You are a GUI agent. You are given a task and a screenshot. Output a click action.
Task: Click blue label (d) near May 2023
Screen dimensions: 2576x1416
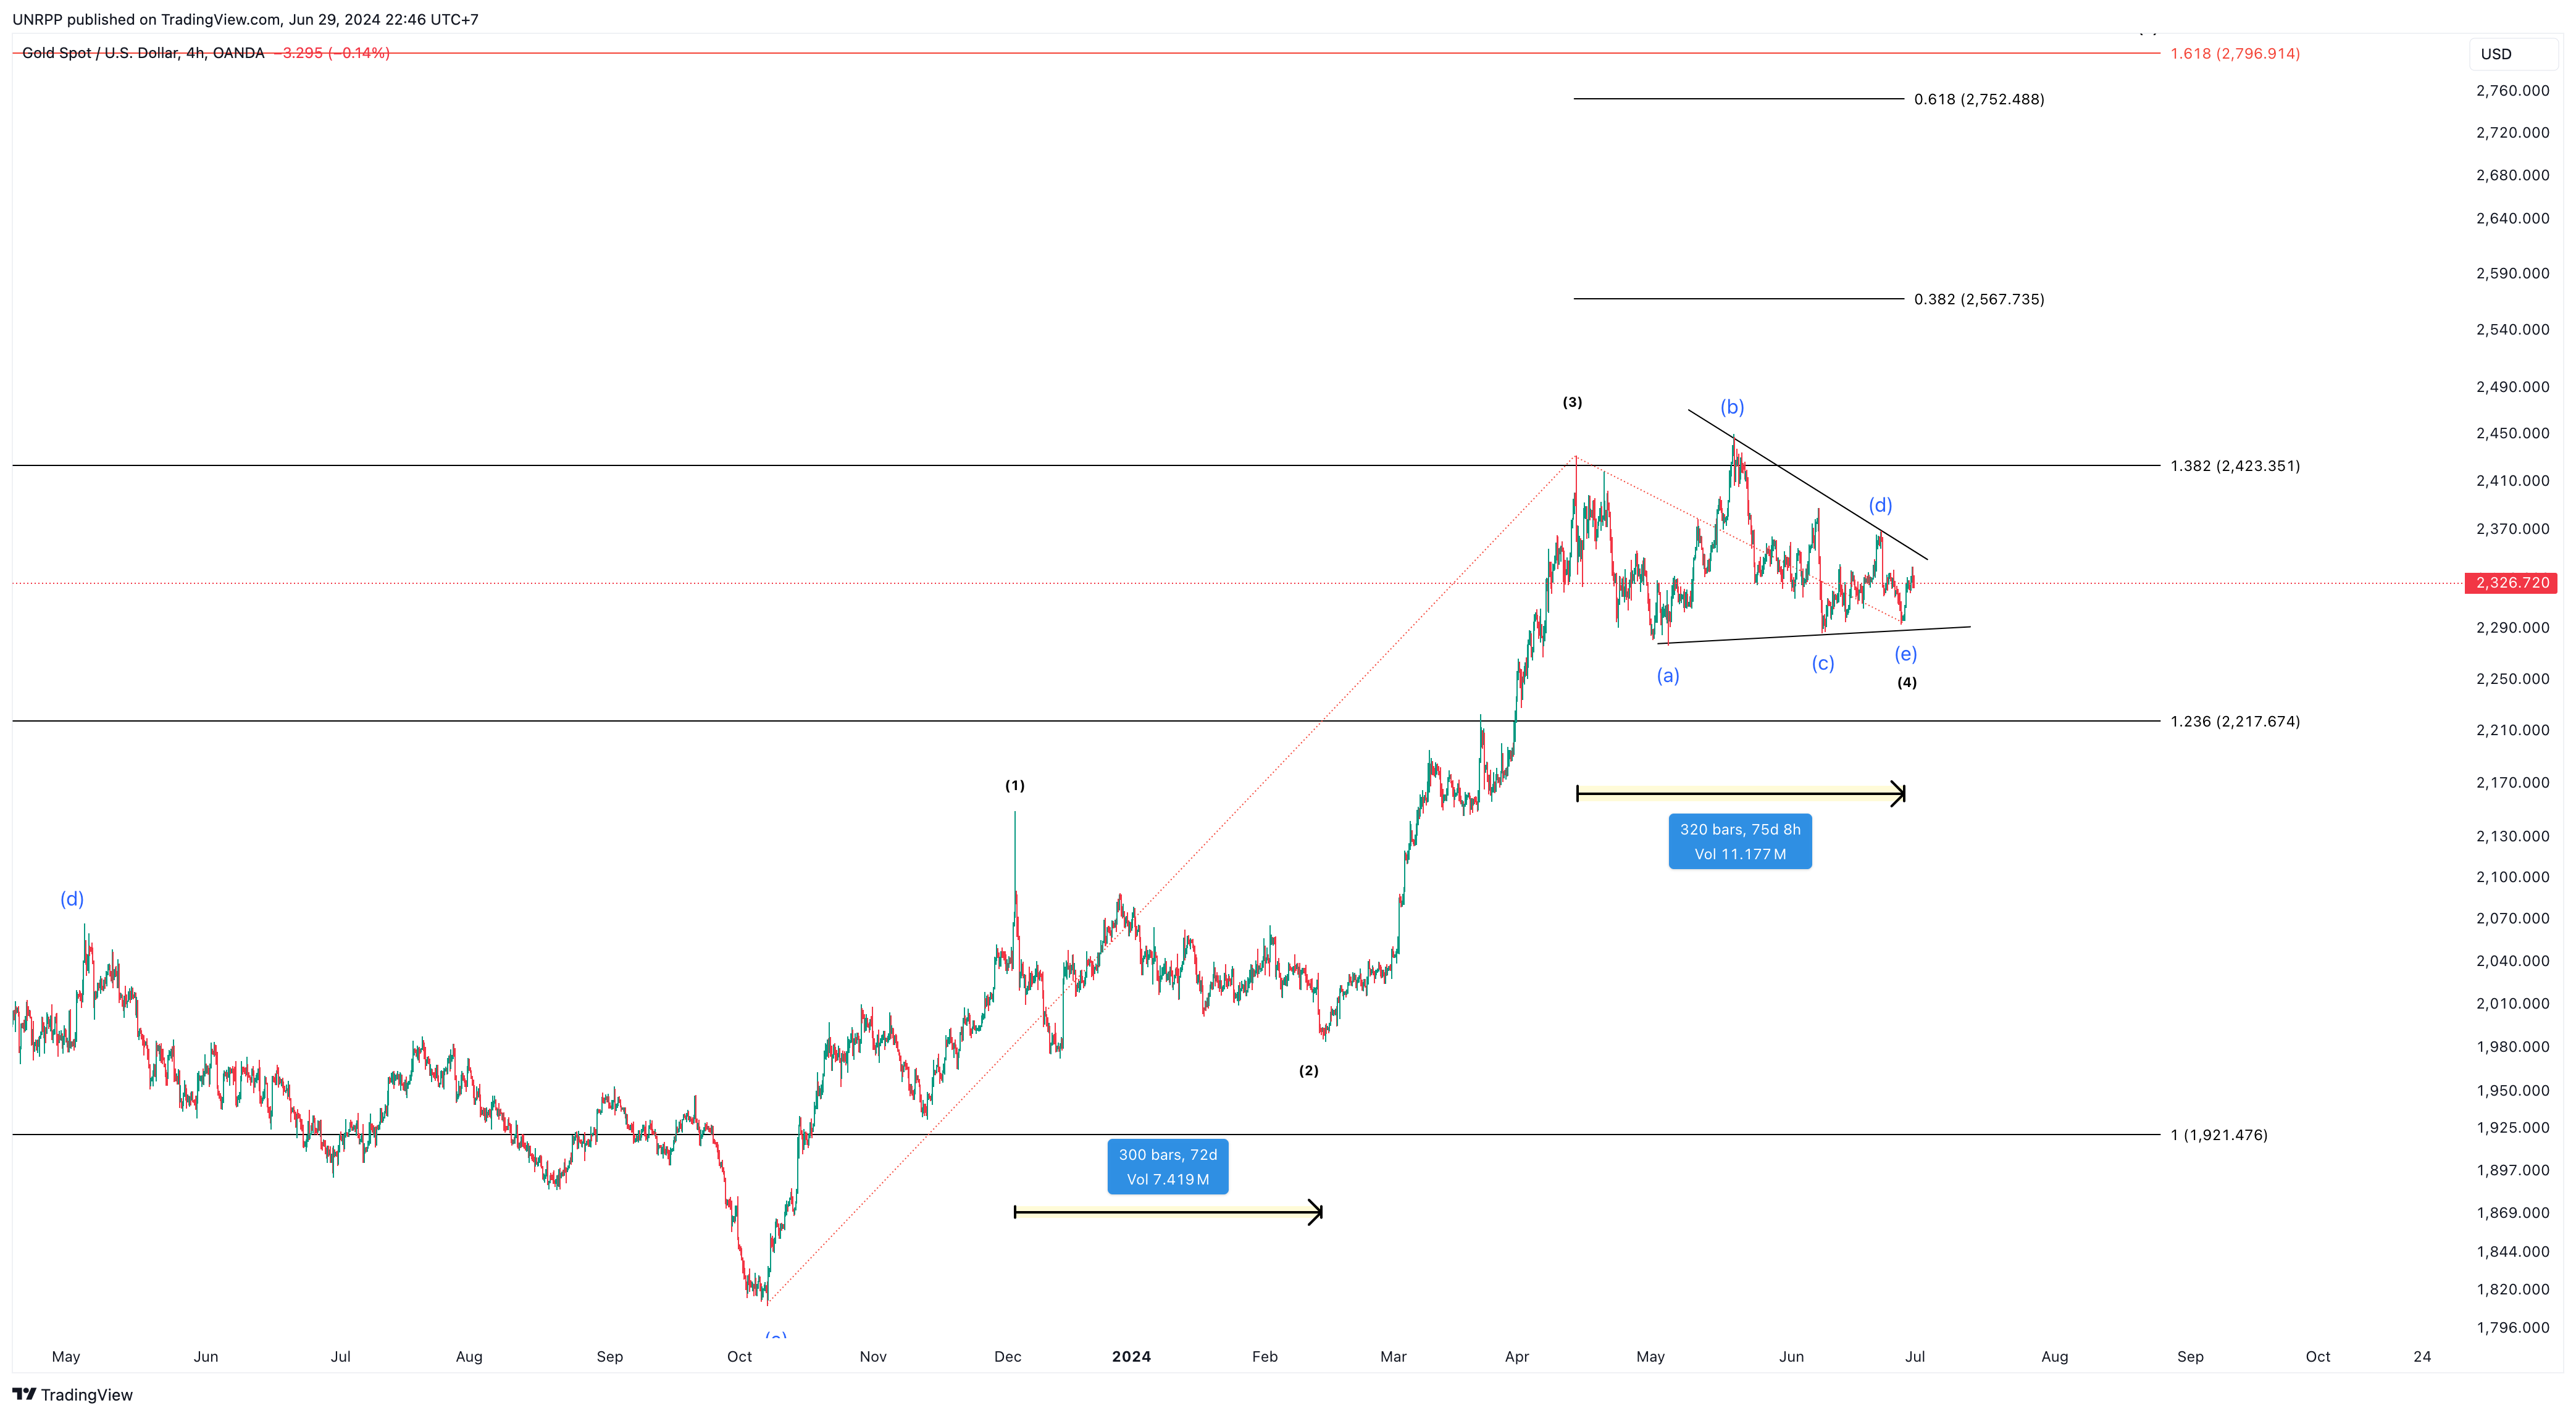(x=72, y=898)
